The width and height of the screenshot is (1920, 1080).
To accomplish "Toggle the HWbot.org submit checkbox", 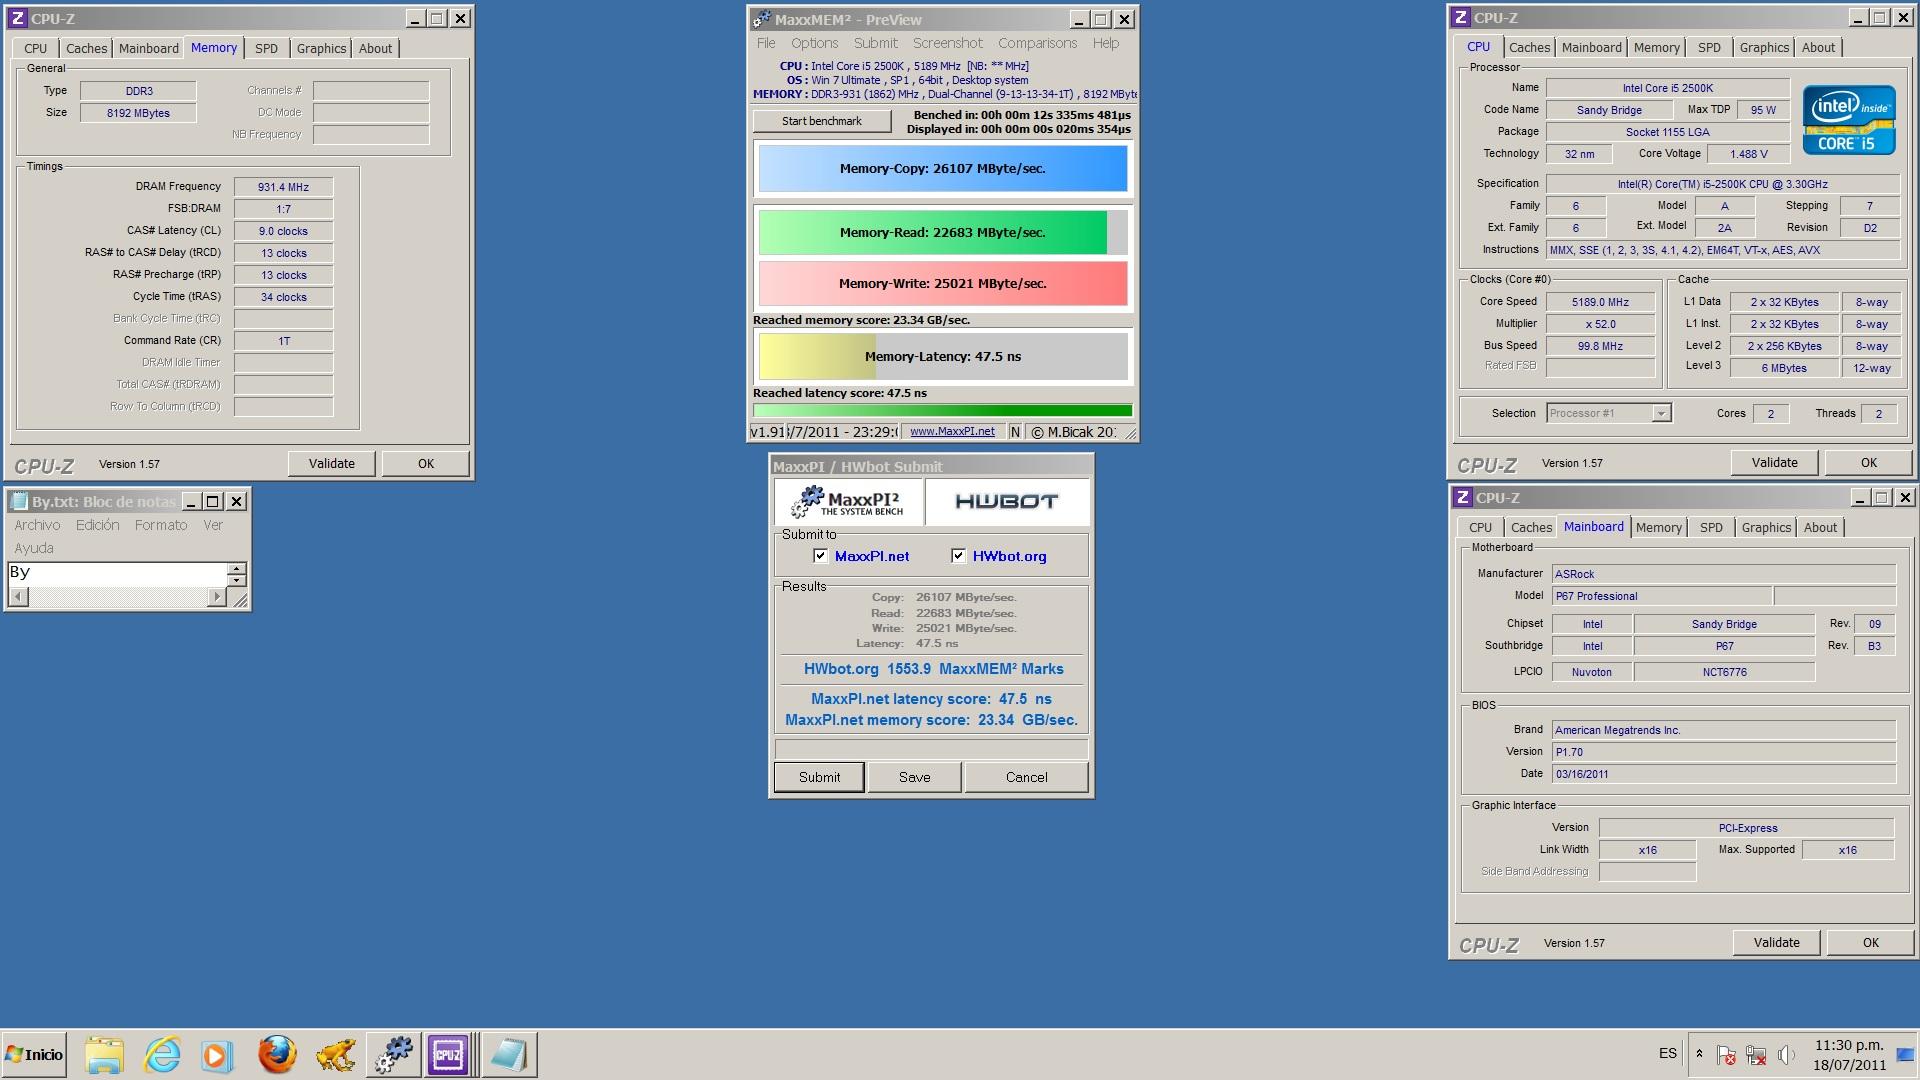I will 958,556.
